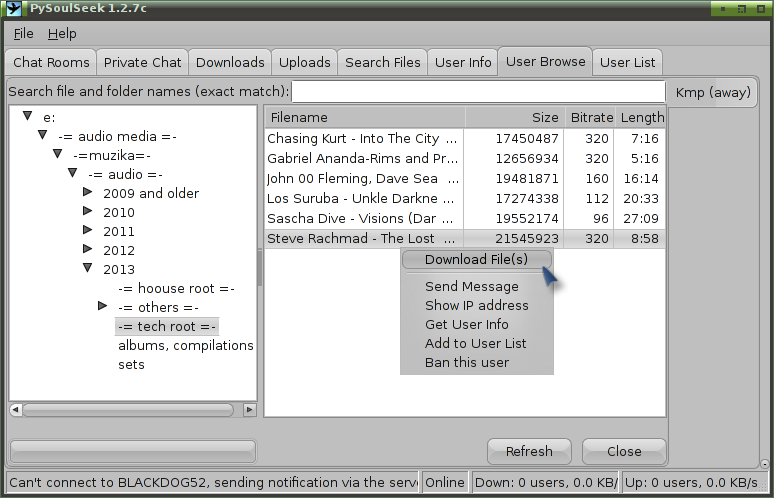Open the Help menu
The image size is (774, 498).
click(x=62, y=34)
